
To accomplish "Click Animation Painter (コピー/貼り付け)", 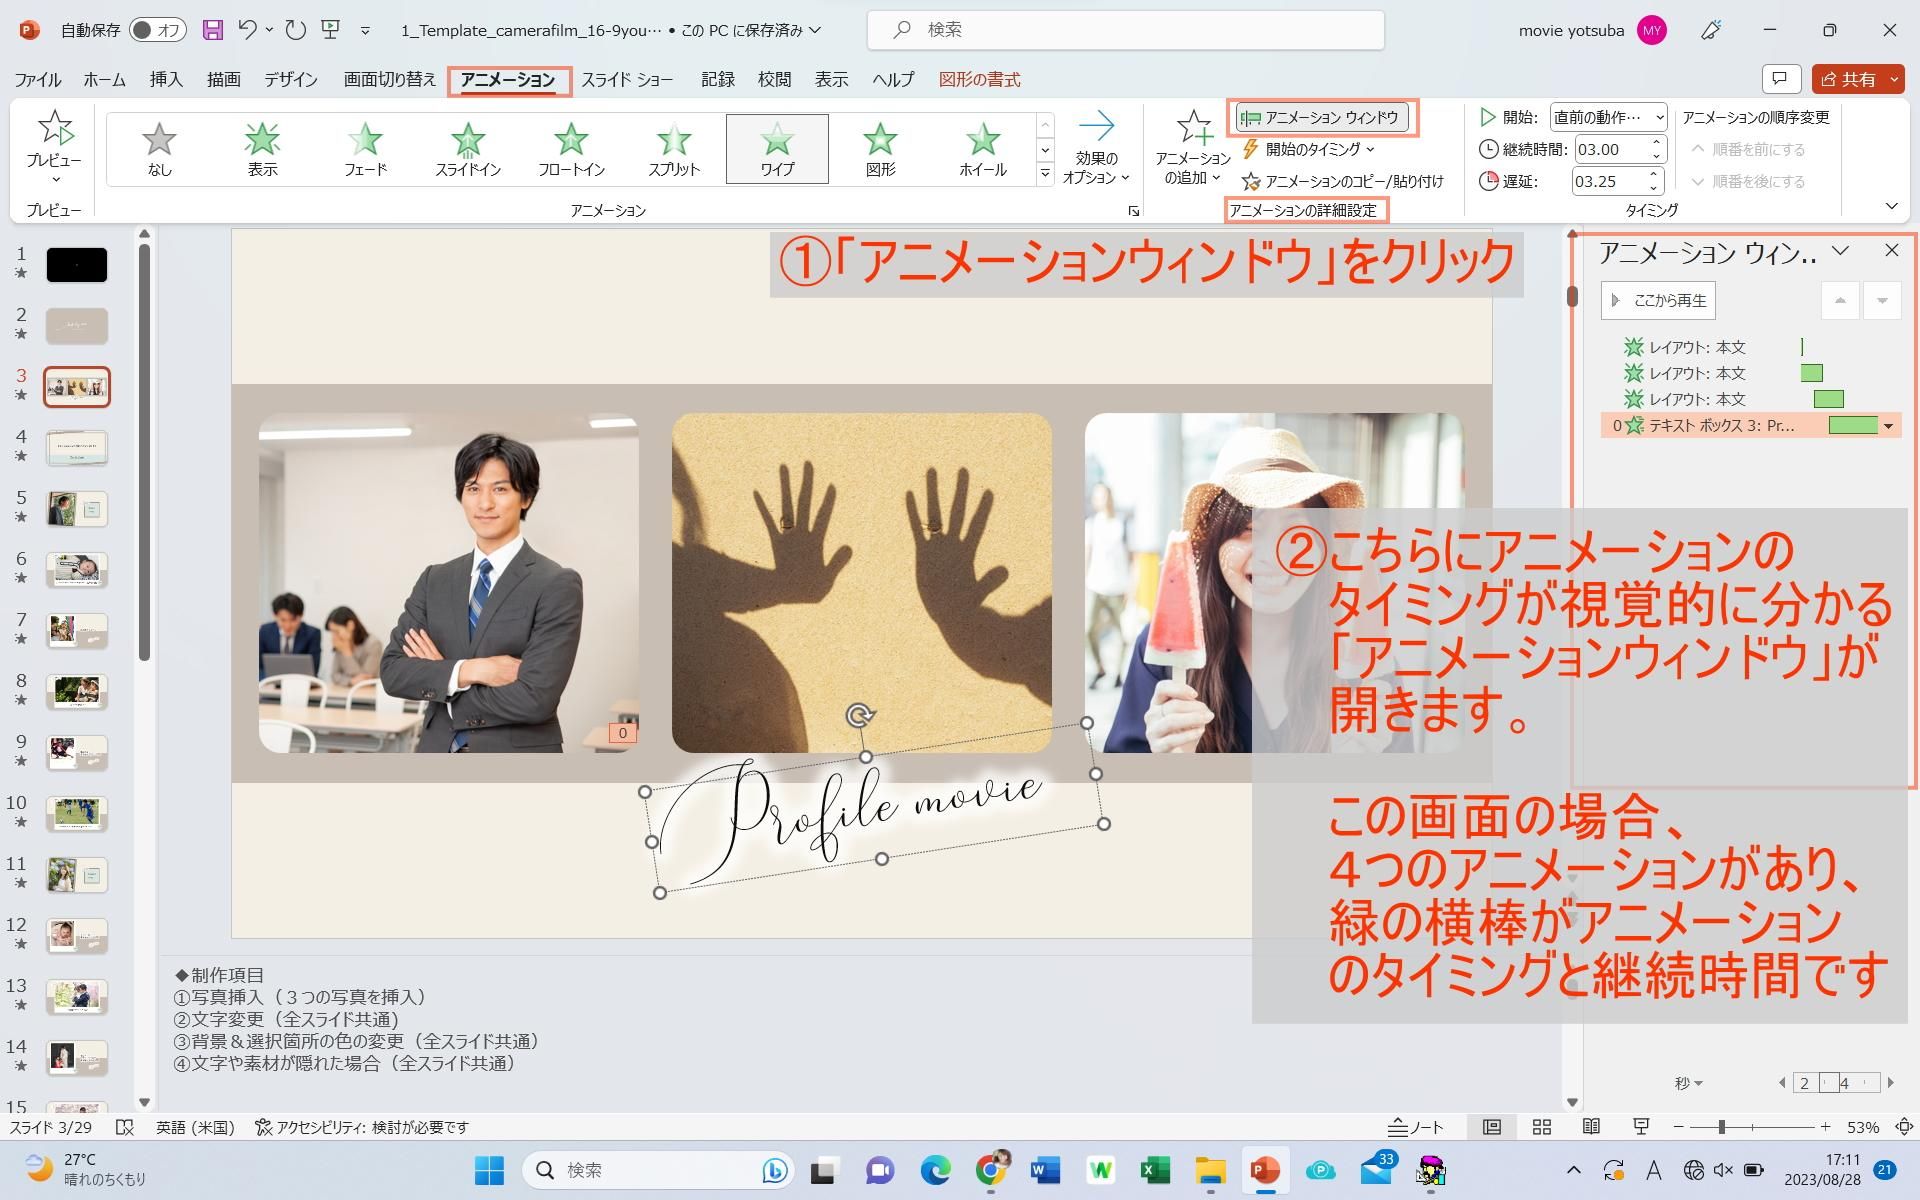I will (x=1342, y=181).
